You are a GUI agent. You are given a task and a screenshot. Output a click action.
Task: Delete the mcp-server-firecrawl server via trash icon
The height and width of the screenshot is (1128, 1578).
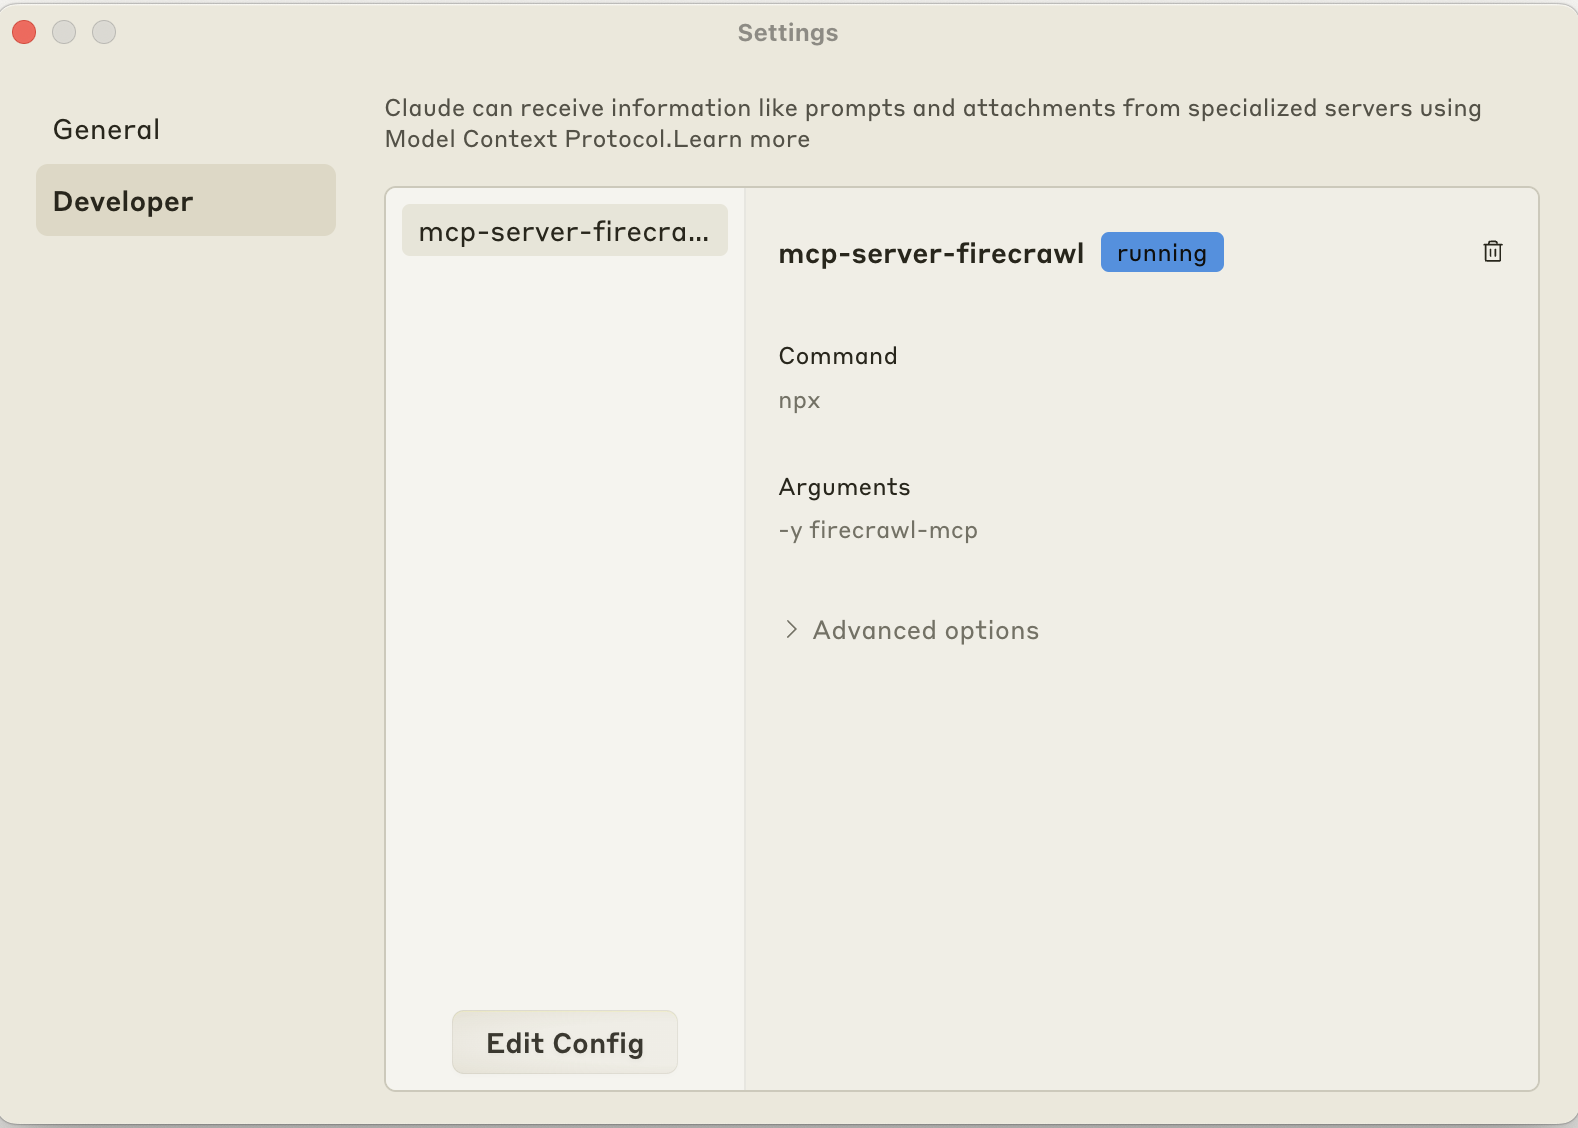(1493, 251)
